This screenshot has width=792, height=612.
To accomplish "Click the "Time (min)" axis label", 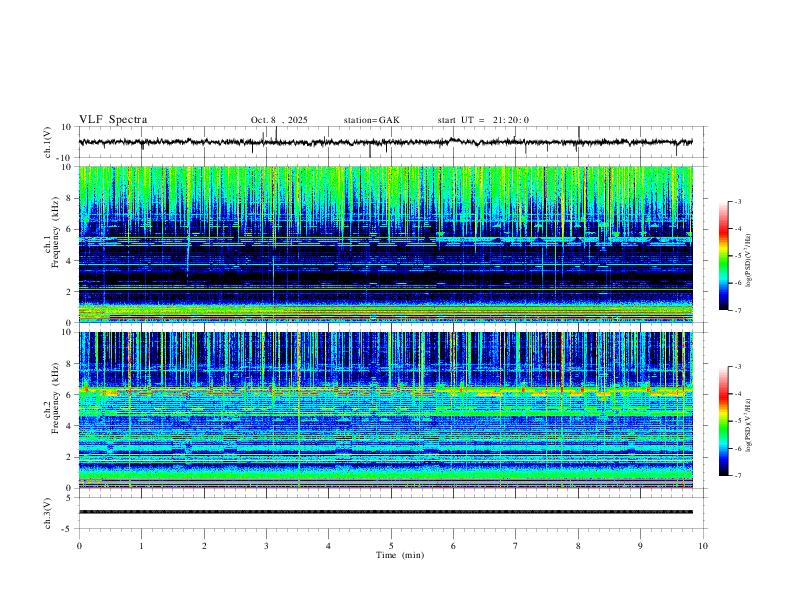I will click(x=400, y=555).
